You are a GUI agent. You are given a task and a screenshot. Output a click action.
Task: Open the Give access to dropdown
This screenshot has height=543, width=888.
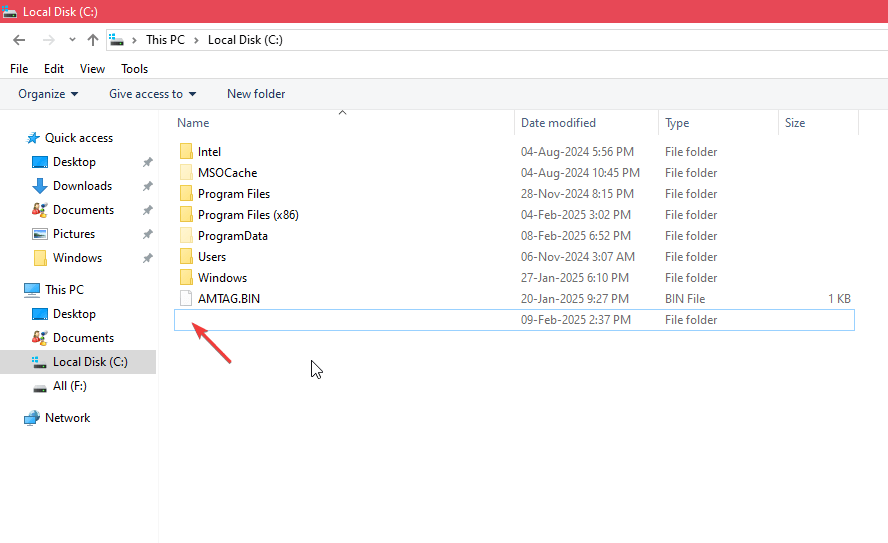pyautogui.click(x=152, y=94)
